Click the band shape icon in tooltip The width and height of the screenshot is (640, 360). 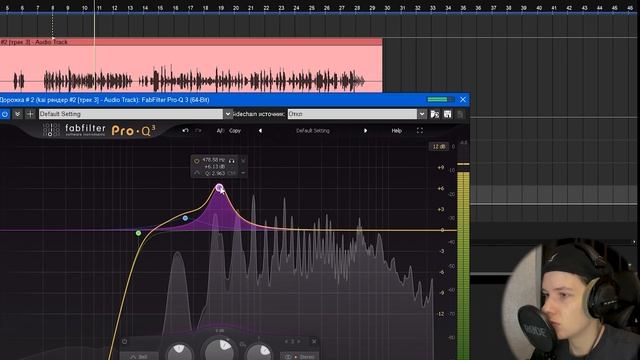(x=197, y=173)
